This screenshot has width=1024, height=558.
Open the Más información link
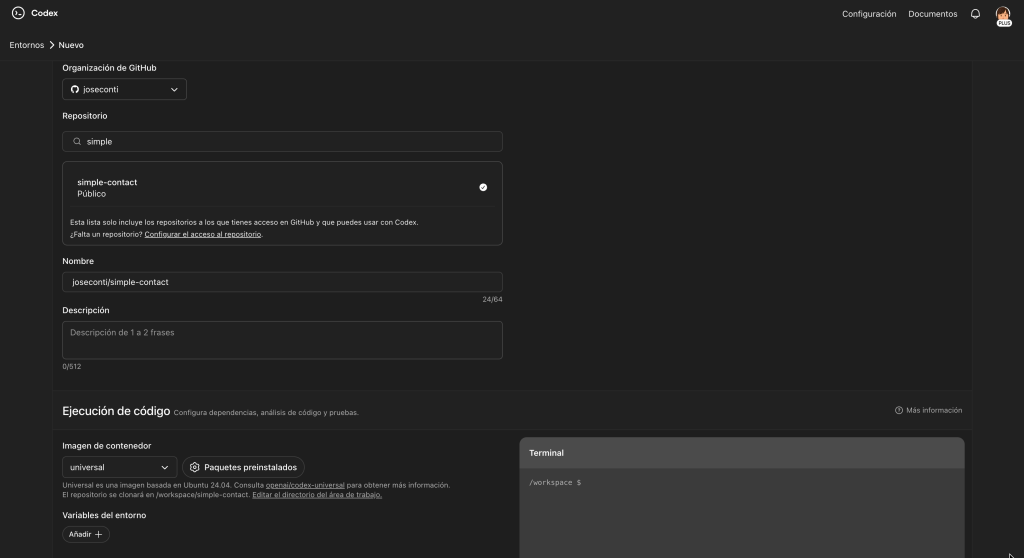[x=928, y=410]
